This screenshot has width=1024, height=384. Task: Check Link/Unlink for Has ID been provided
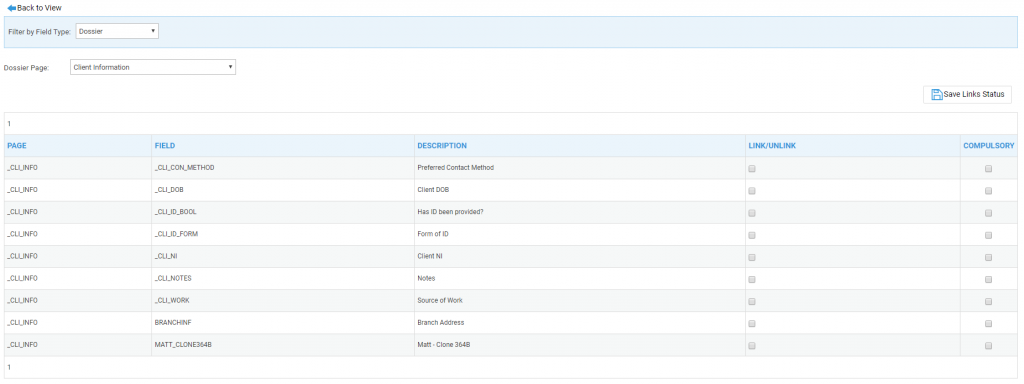click(752, 213)
